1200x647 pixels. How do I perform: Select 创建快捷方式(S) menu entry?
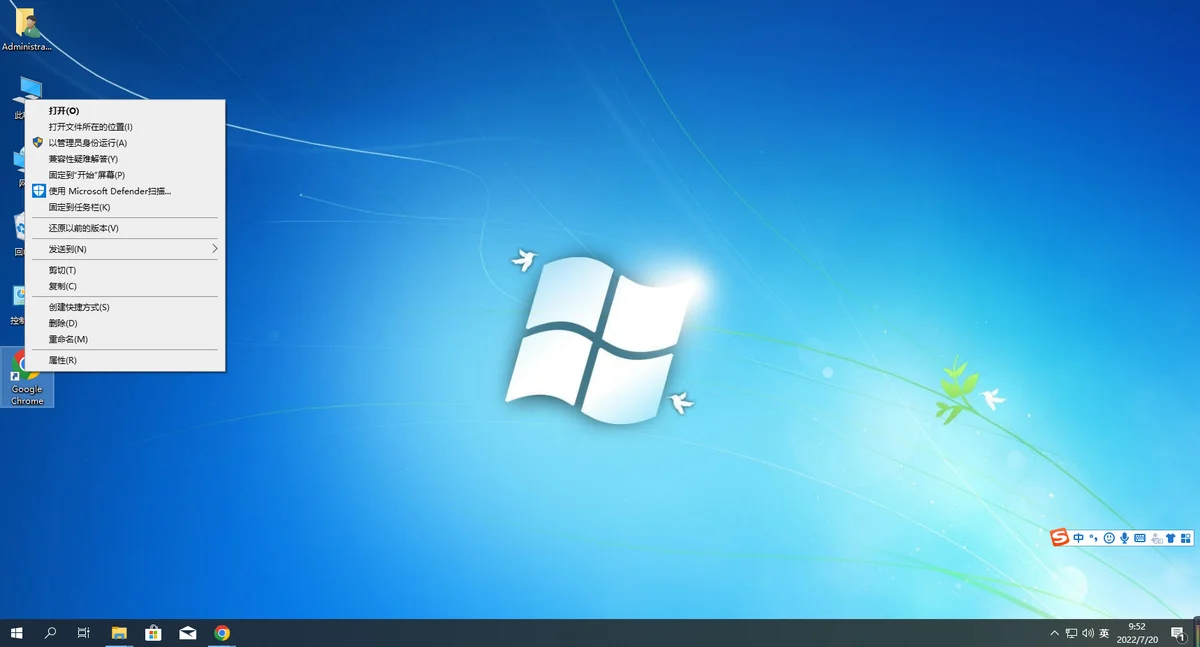click(x=125, y=307)
